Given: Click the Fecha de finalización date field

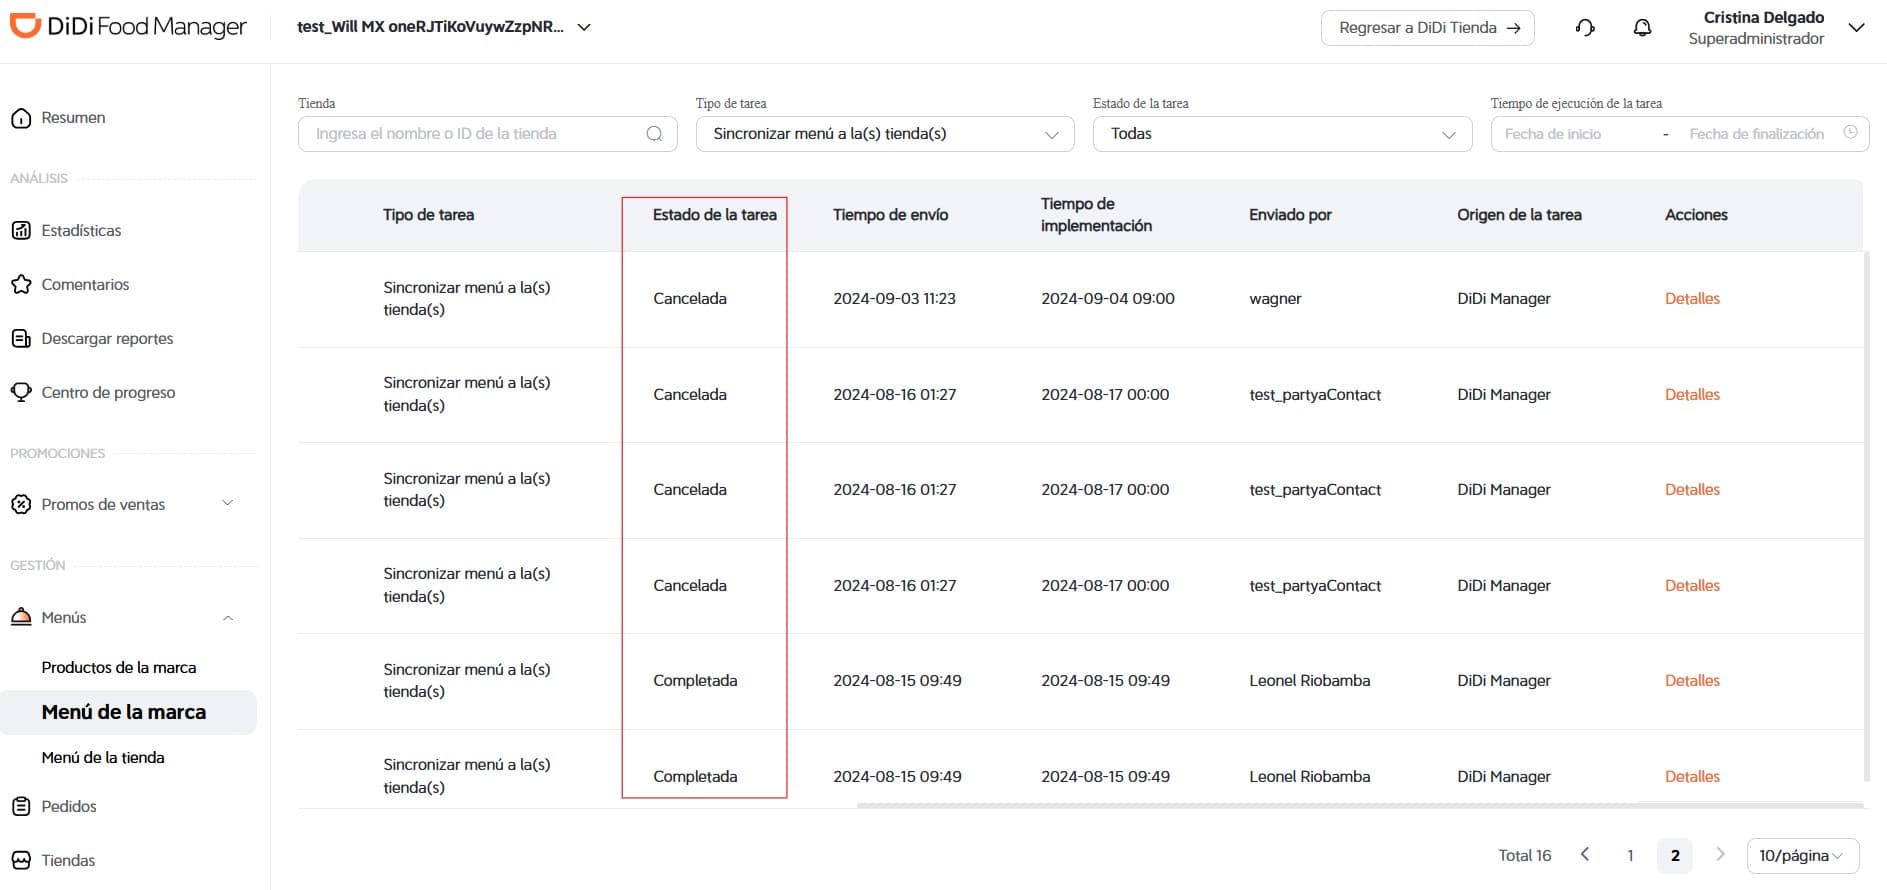Looking at the screenshot, I should [x=1756, y=134].
